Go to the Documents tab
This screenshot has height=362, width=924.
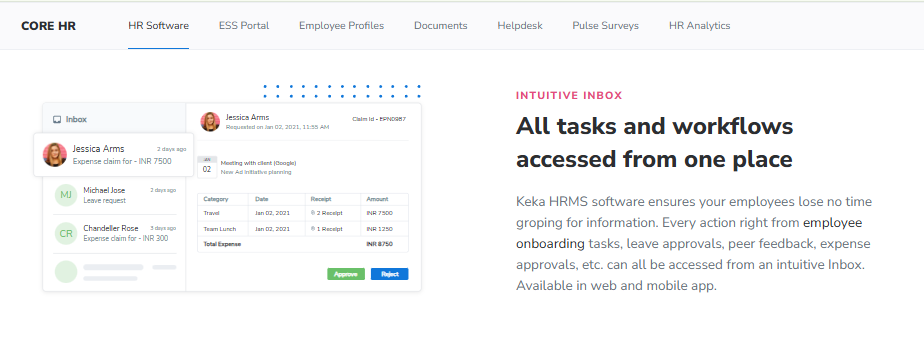pyautogui.click(x=441, y=26)
